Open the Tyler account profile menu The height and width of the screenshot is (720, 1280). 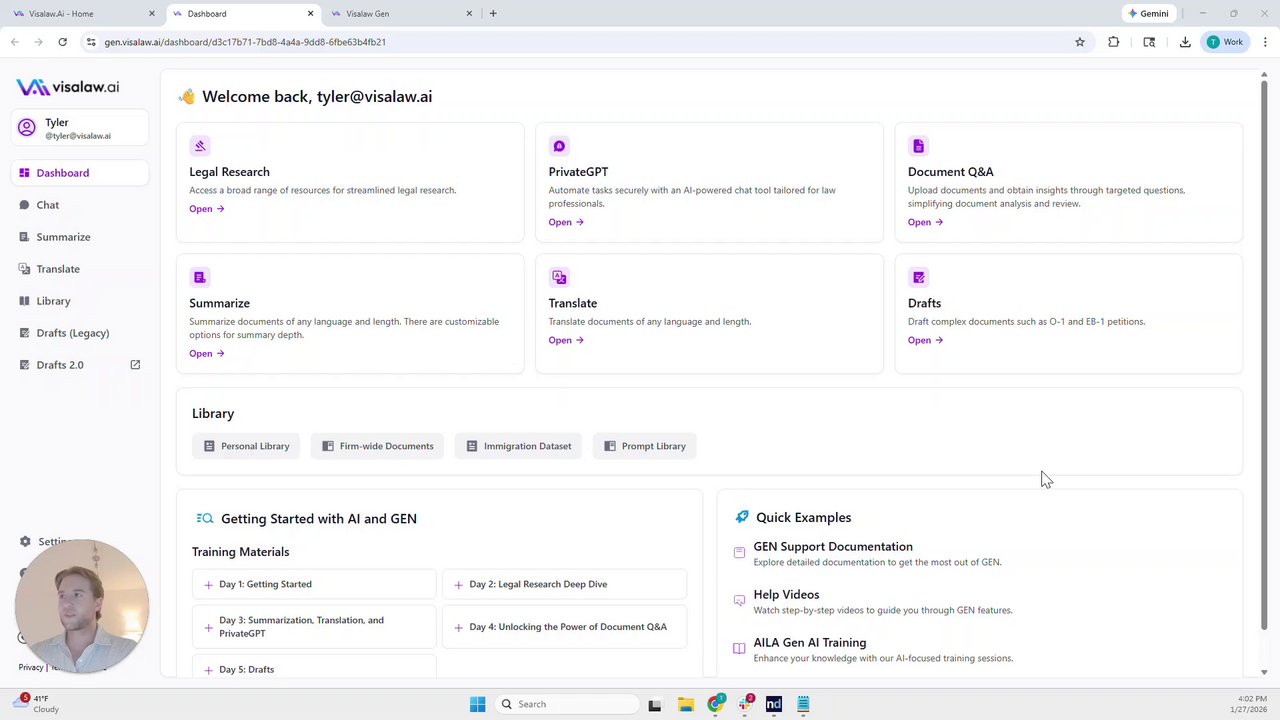pyautogui.click(x=80, y=128)
